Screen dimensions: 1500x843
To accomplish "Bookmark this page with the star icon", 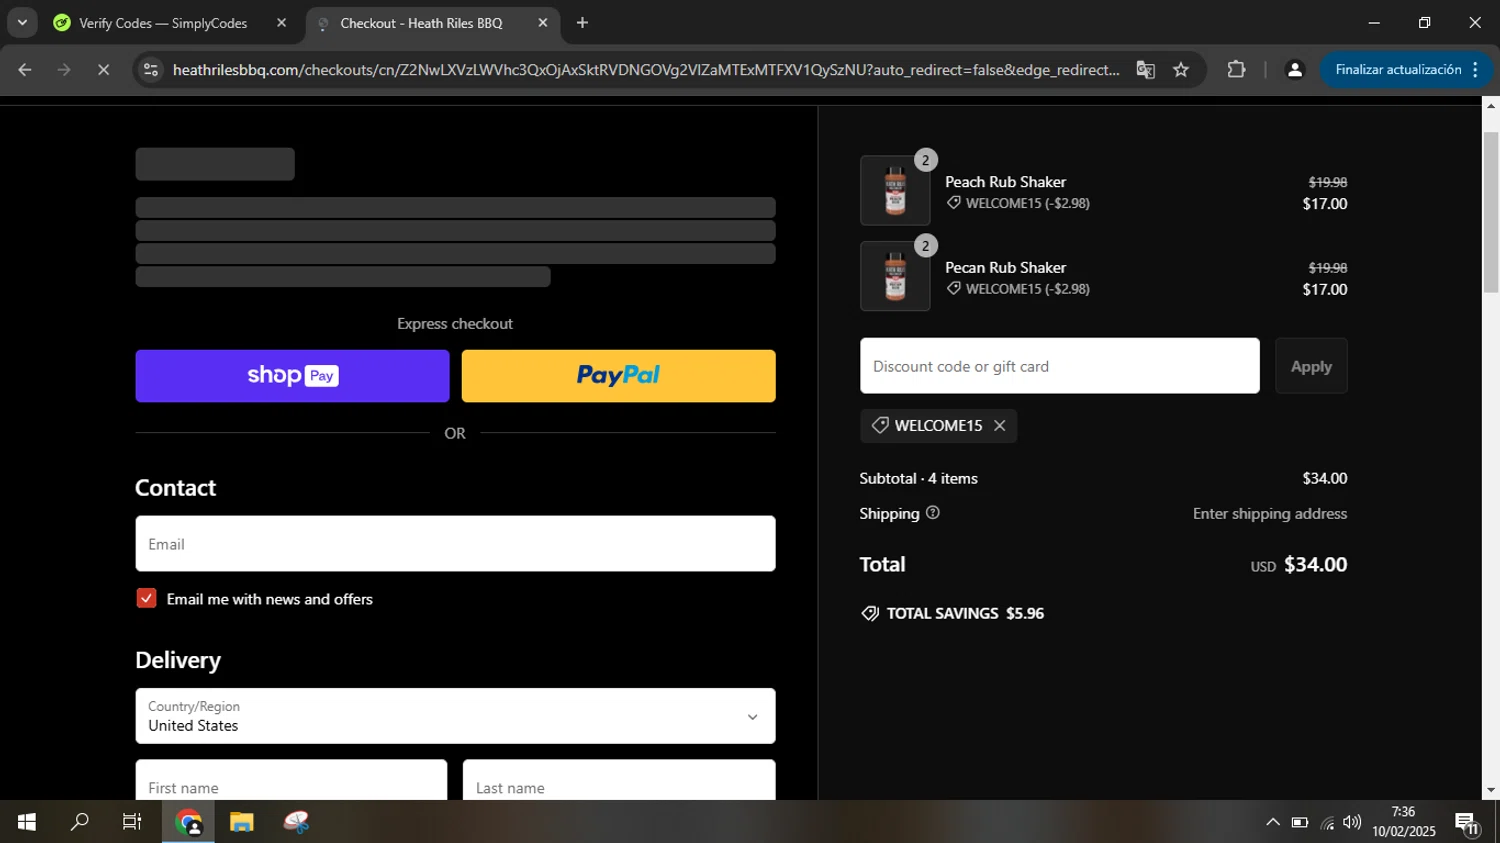I will 1181,70.
